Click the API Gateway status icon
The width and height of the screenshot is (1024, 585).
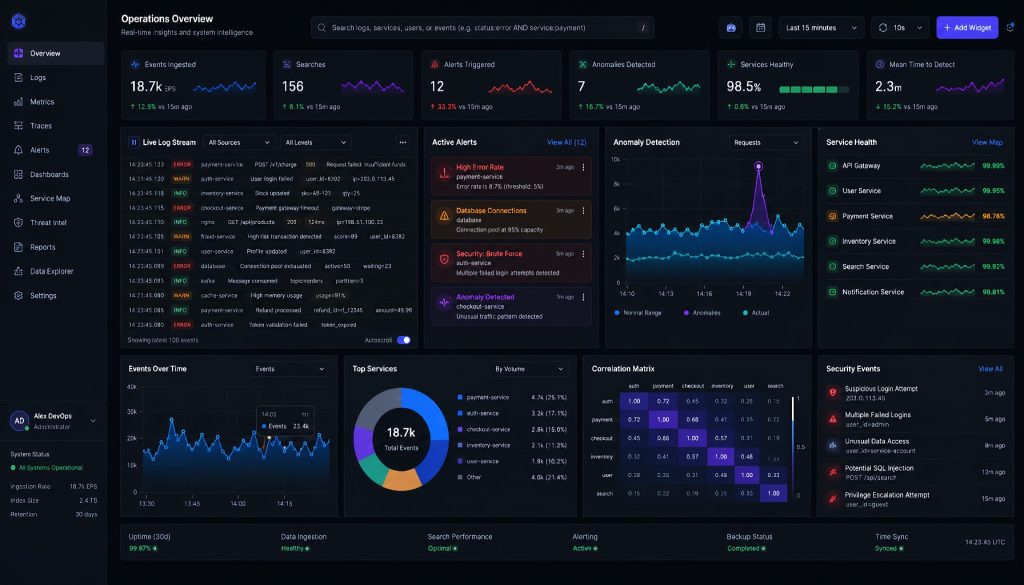(x=832, y=166)
